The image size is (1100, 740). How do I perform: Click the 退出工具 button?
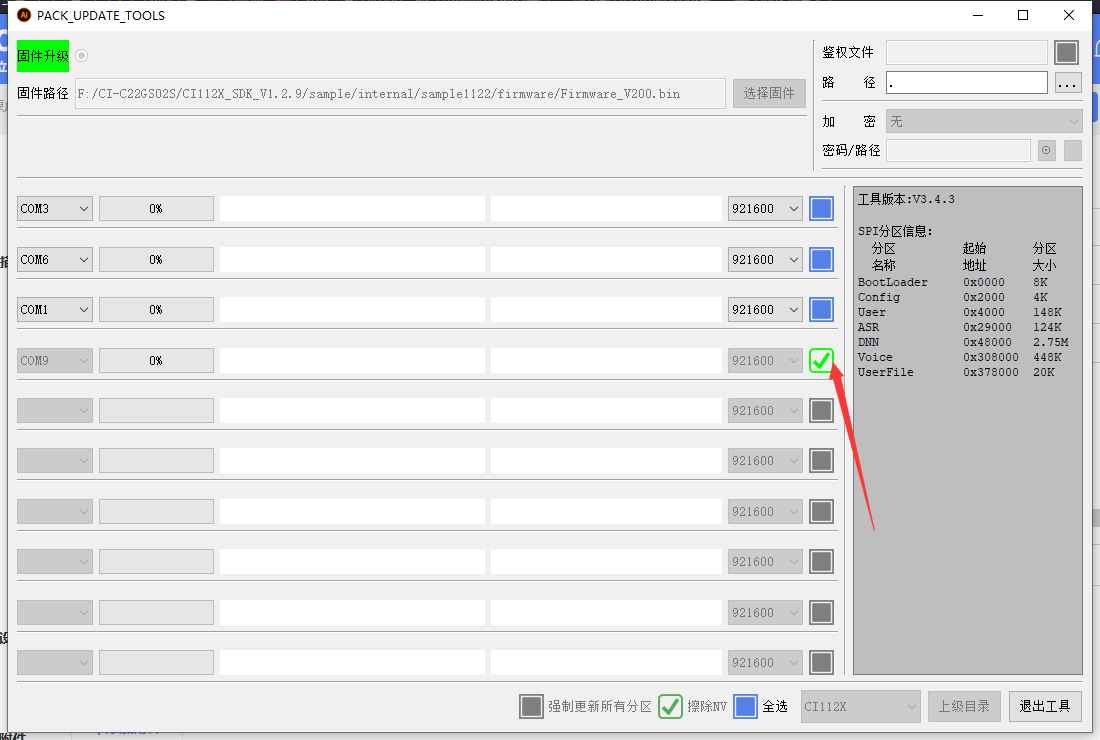tap(1045, 706)
